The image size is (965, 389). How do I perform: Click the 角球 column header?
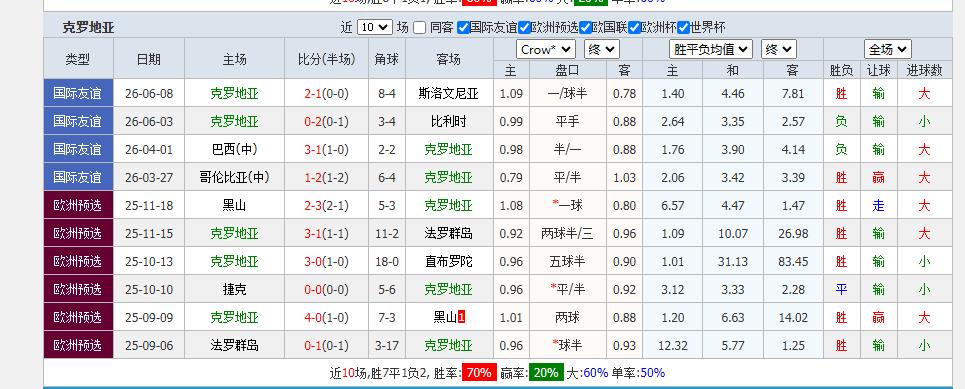point(386,58)
